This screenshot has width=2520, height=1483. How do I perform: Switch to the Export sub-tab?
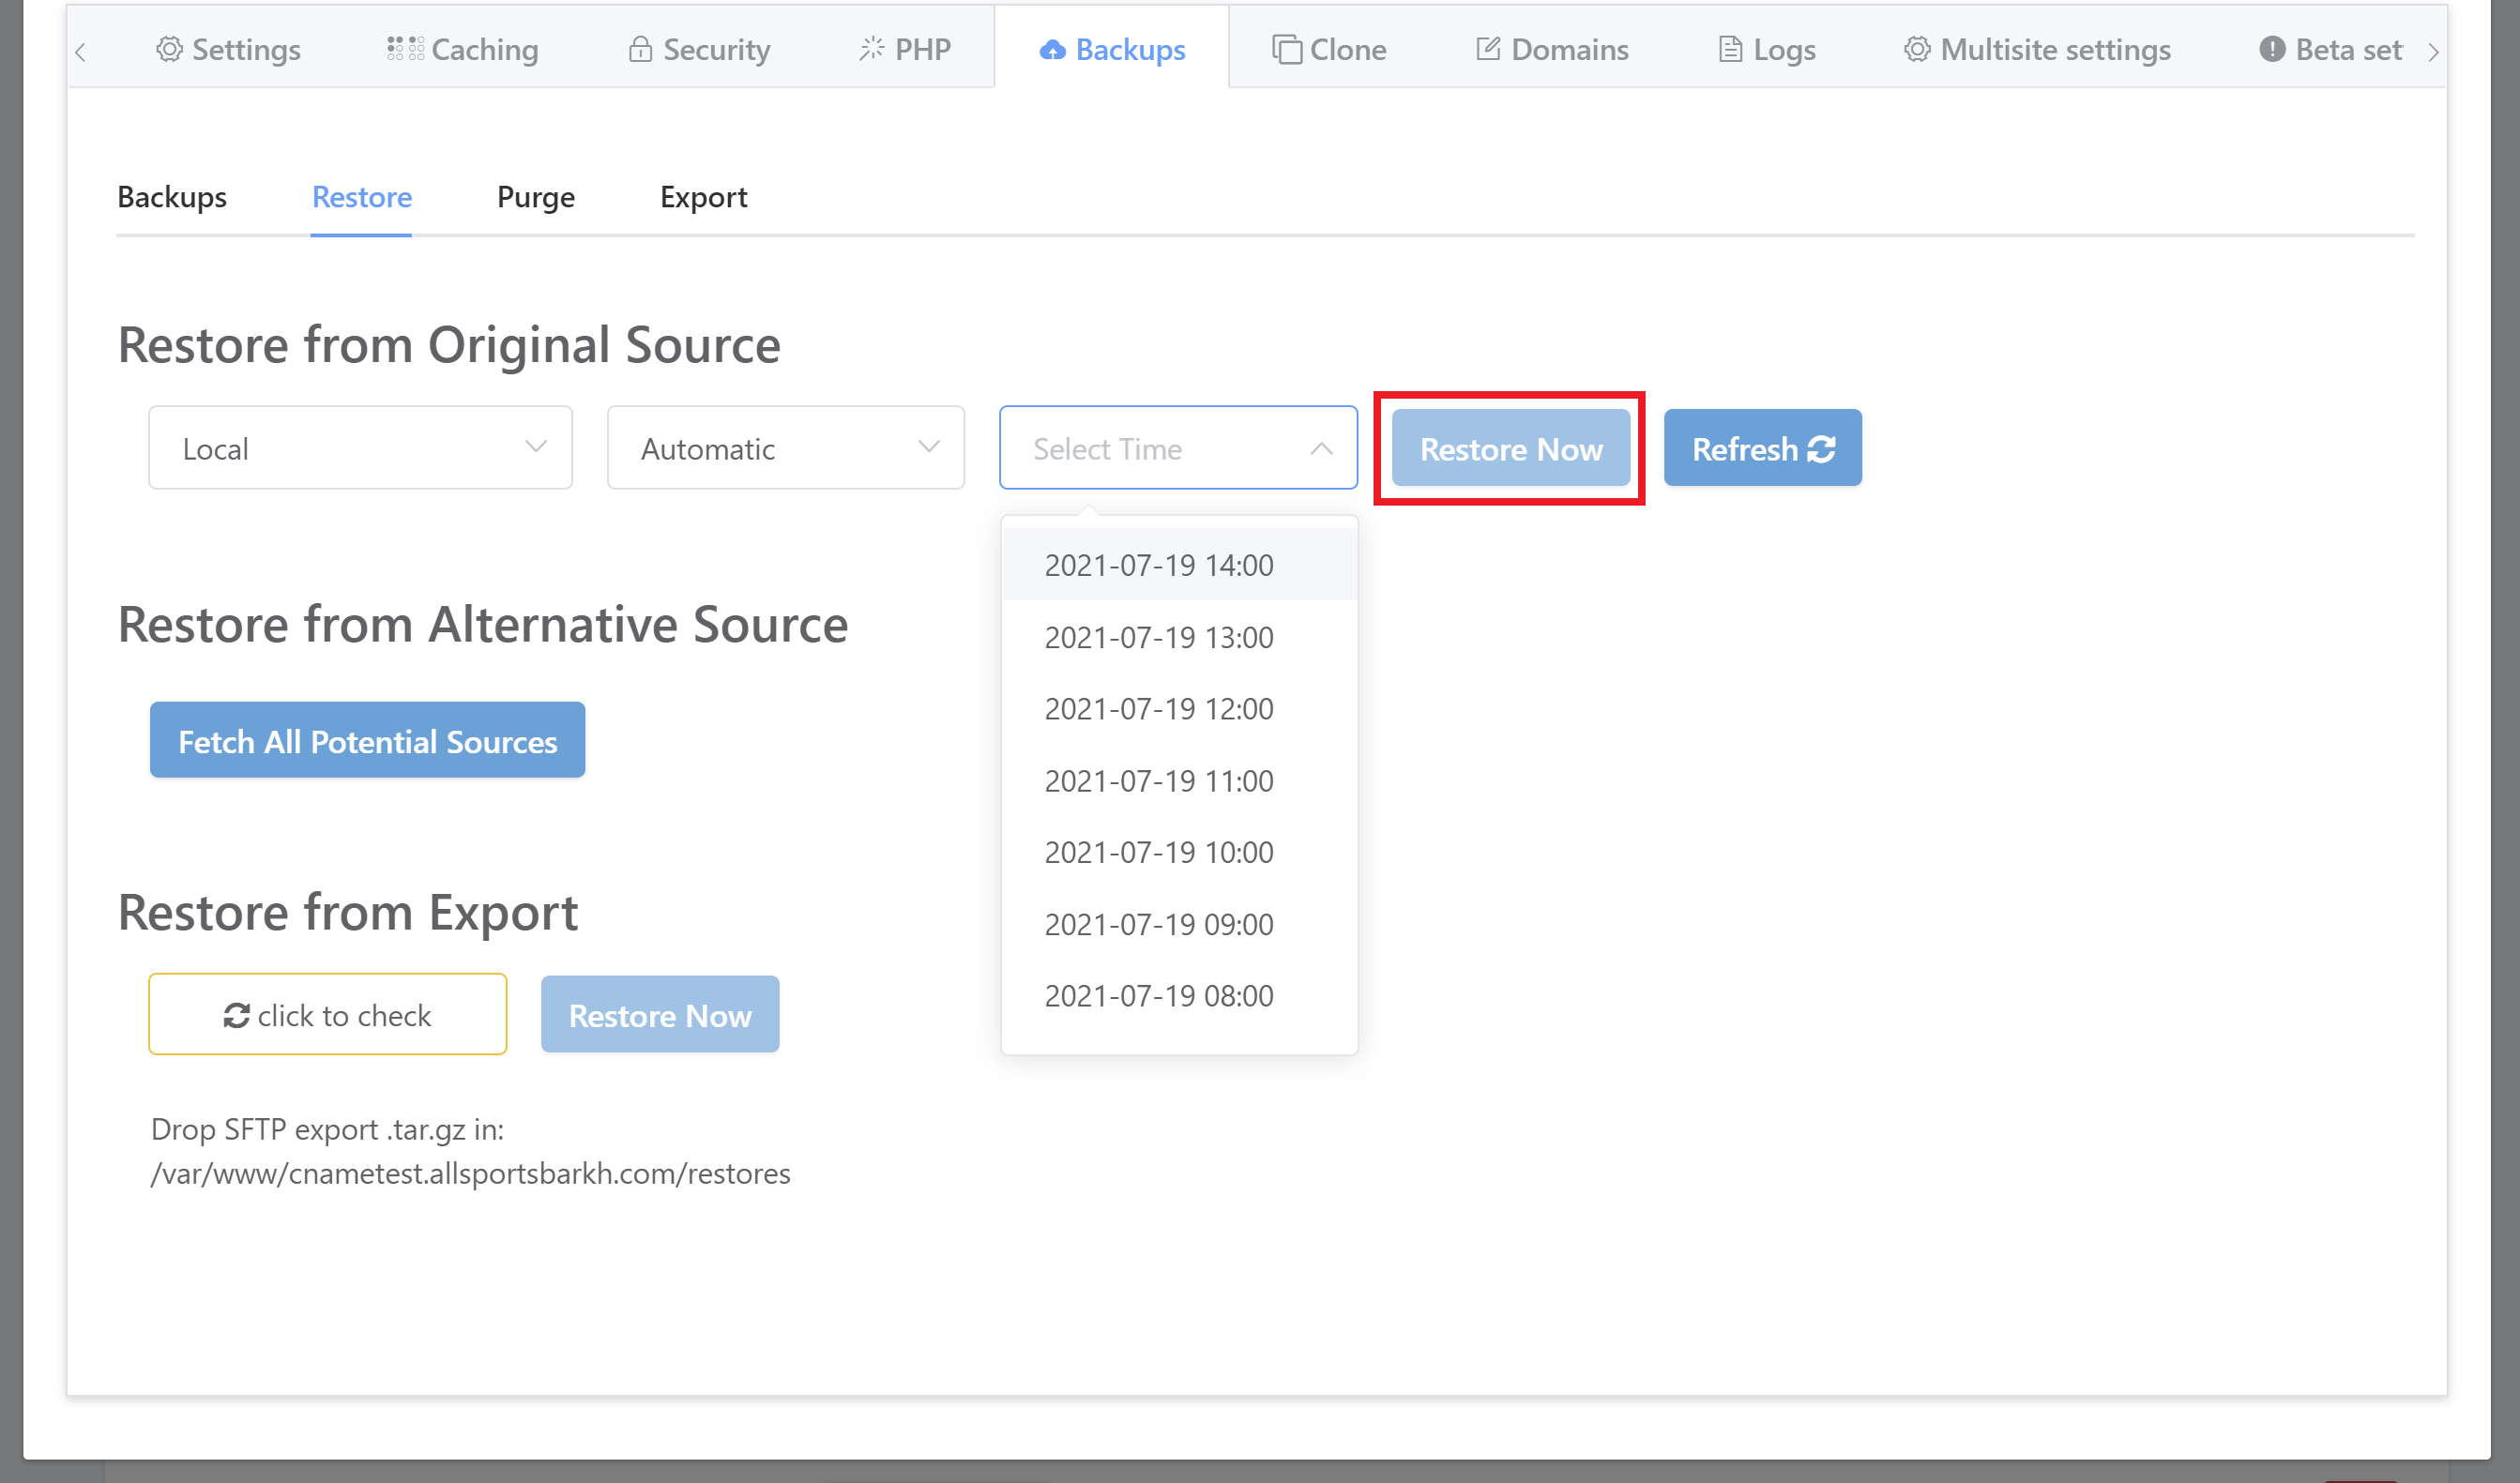(x=704, y=197)
